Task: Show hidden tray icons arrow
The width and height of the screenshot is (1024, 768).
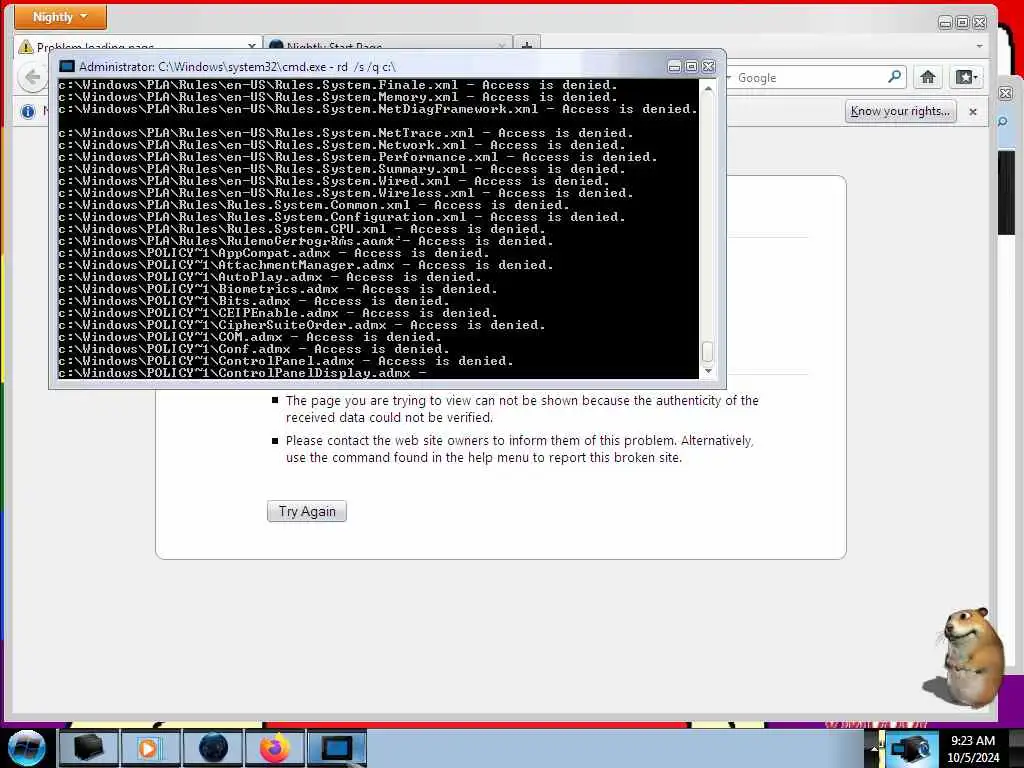Action: [x=874, y=749]
